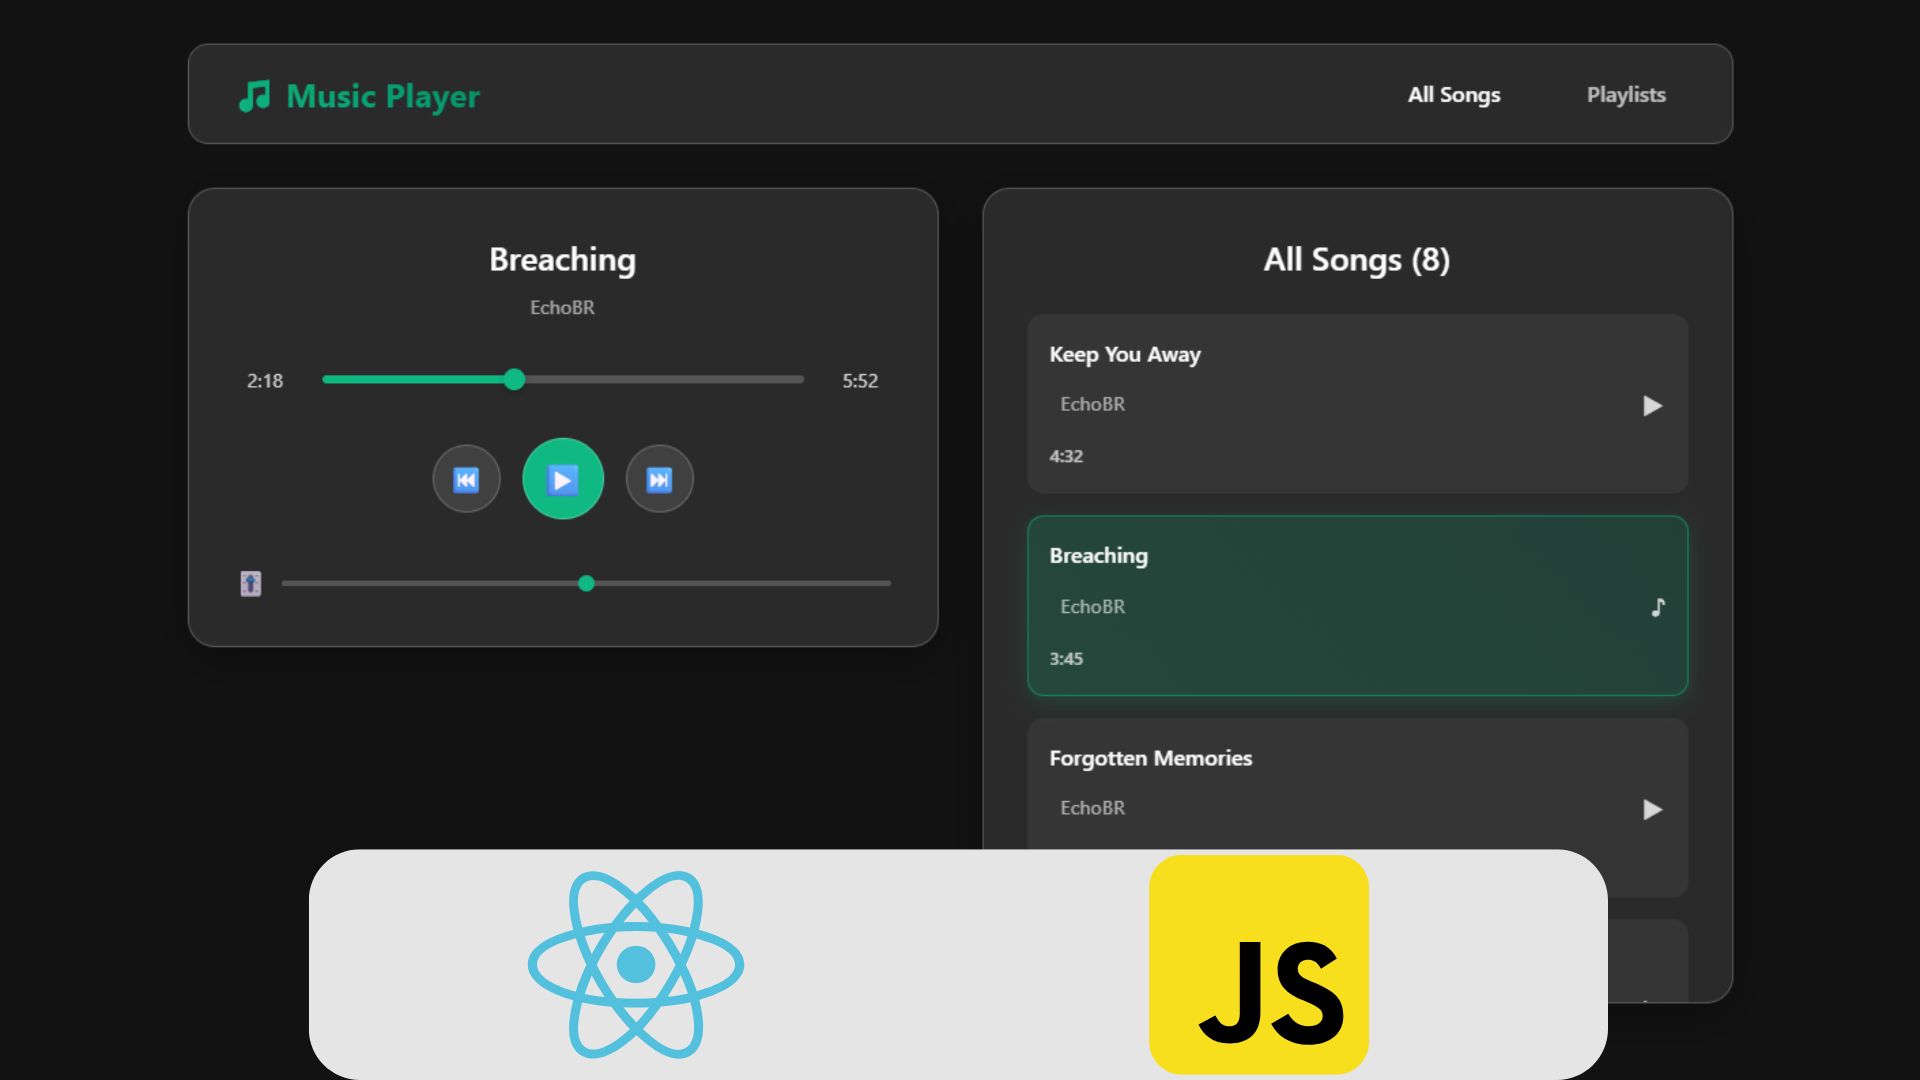The width and height of the screenshot is (1920, 1080).
Task: Click the React logo
Action: click(636, 965)
